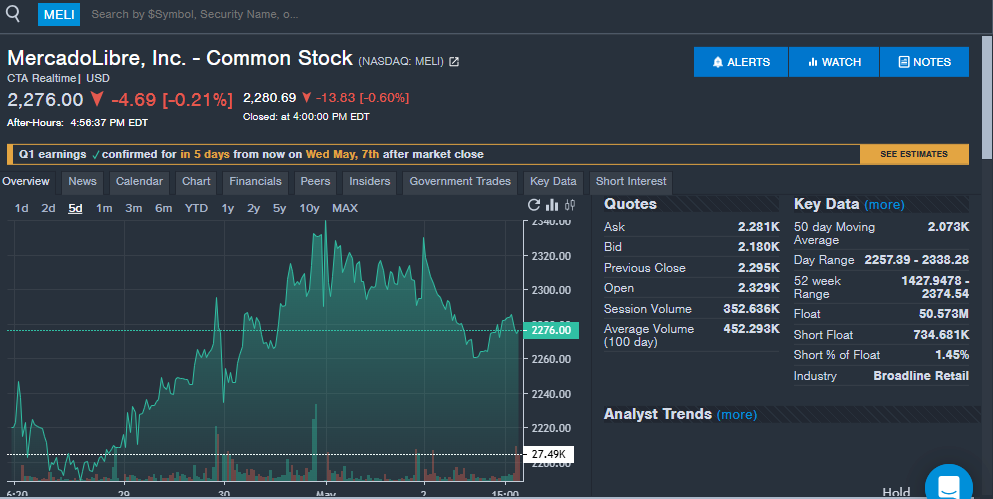This screenshot has width=993, height=499.
Task: Switch to the Overview tab
Action: coord(26,182)
